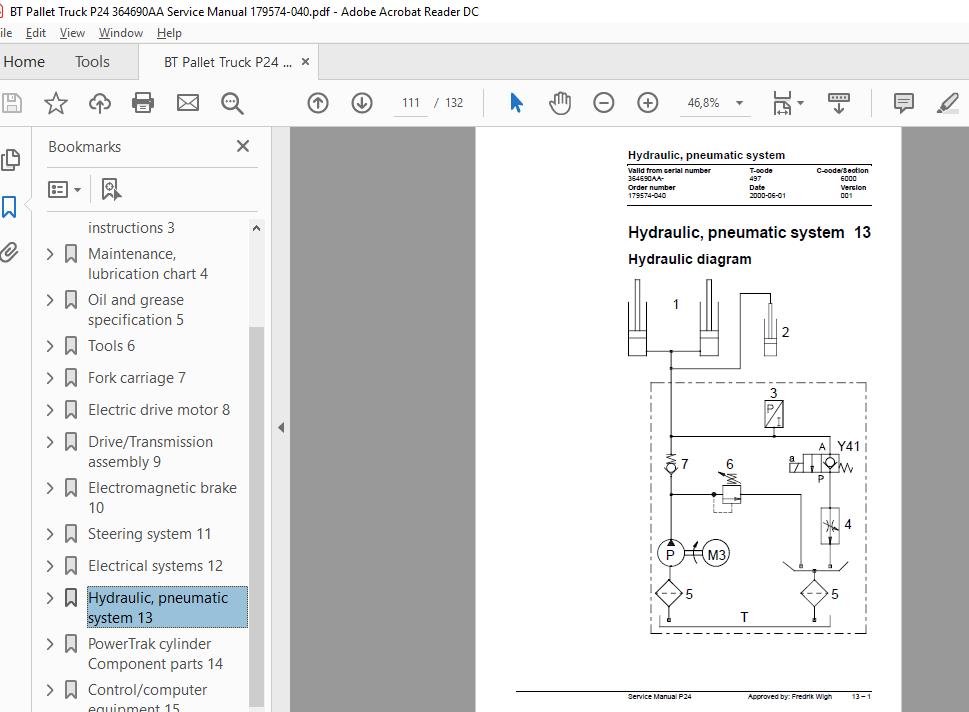The height and width of the screenshot is (712, 969).
Task: Add star bookmark to favorites
Action: (56, 103)
